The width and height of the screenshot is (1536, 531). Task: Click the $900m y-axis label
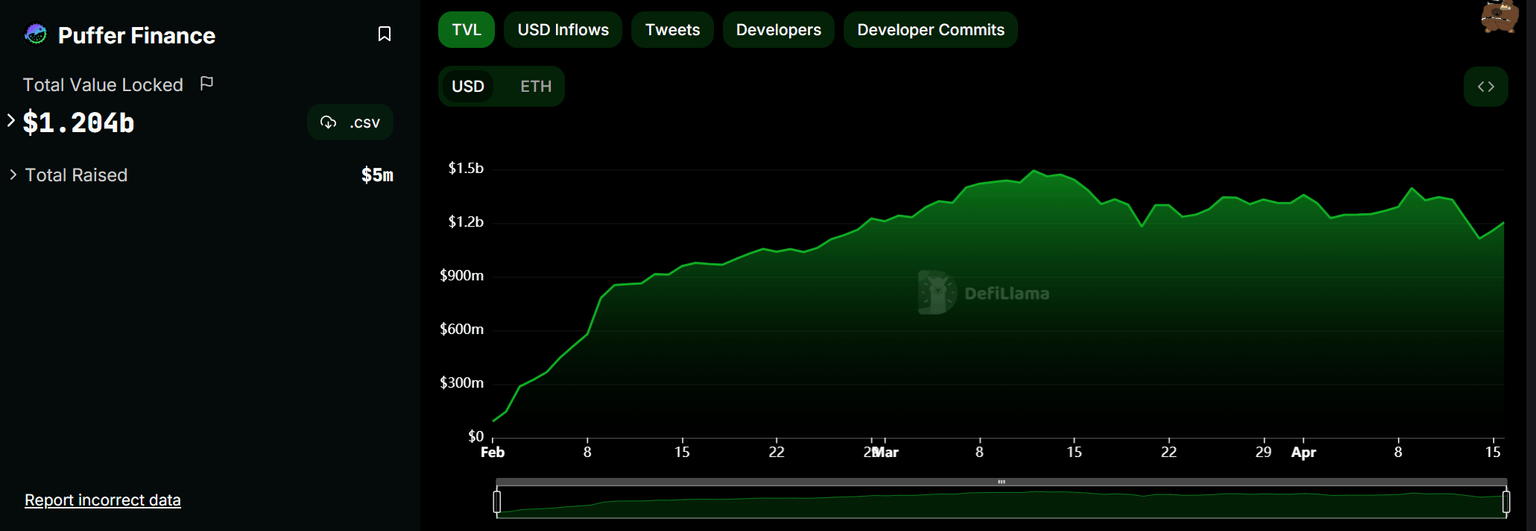[x=462, y=275]
